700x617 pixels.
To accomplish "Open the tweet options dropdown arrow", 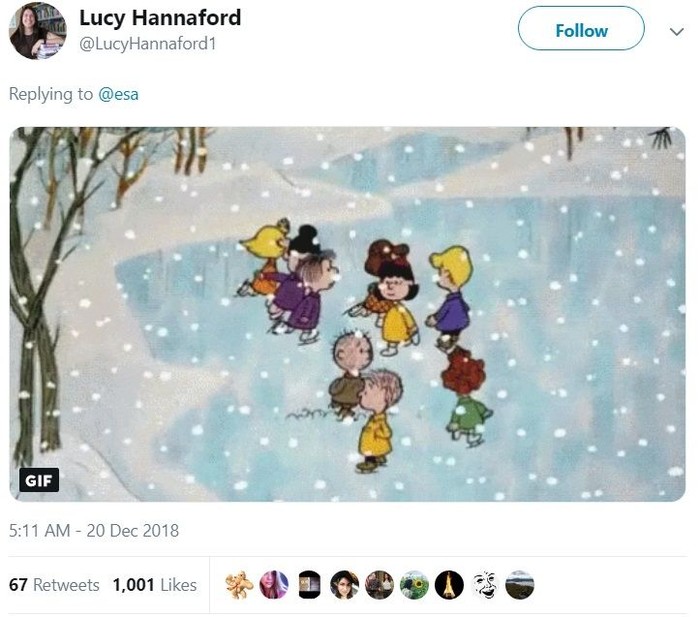I will (676, 31).
